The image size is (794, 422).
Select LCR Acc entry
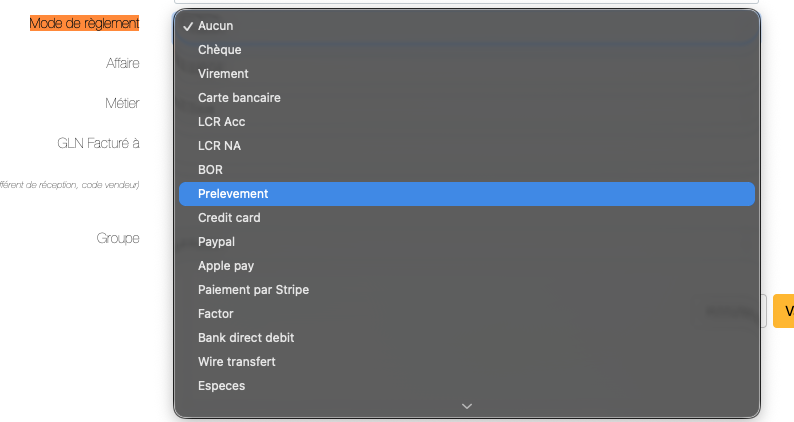[221, 122]
